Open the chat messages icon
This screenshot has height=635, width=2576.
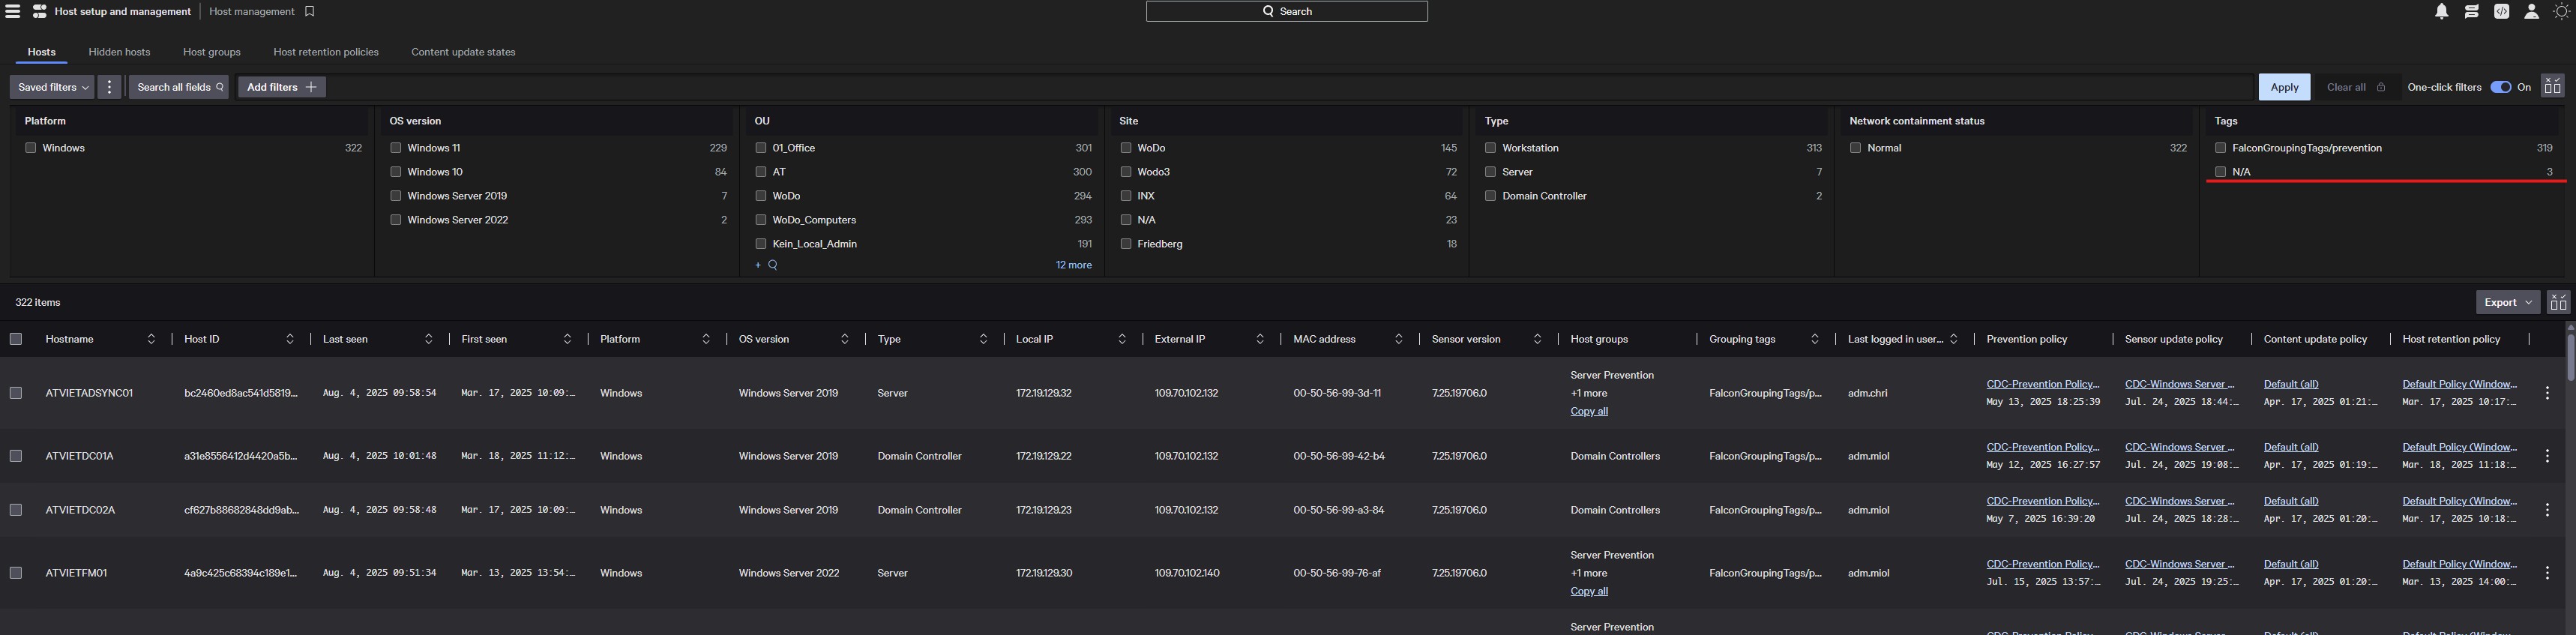[x=2471, y=11]
